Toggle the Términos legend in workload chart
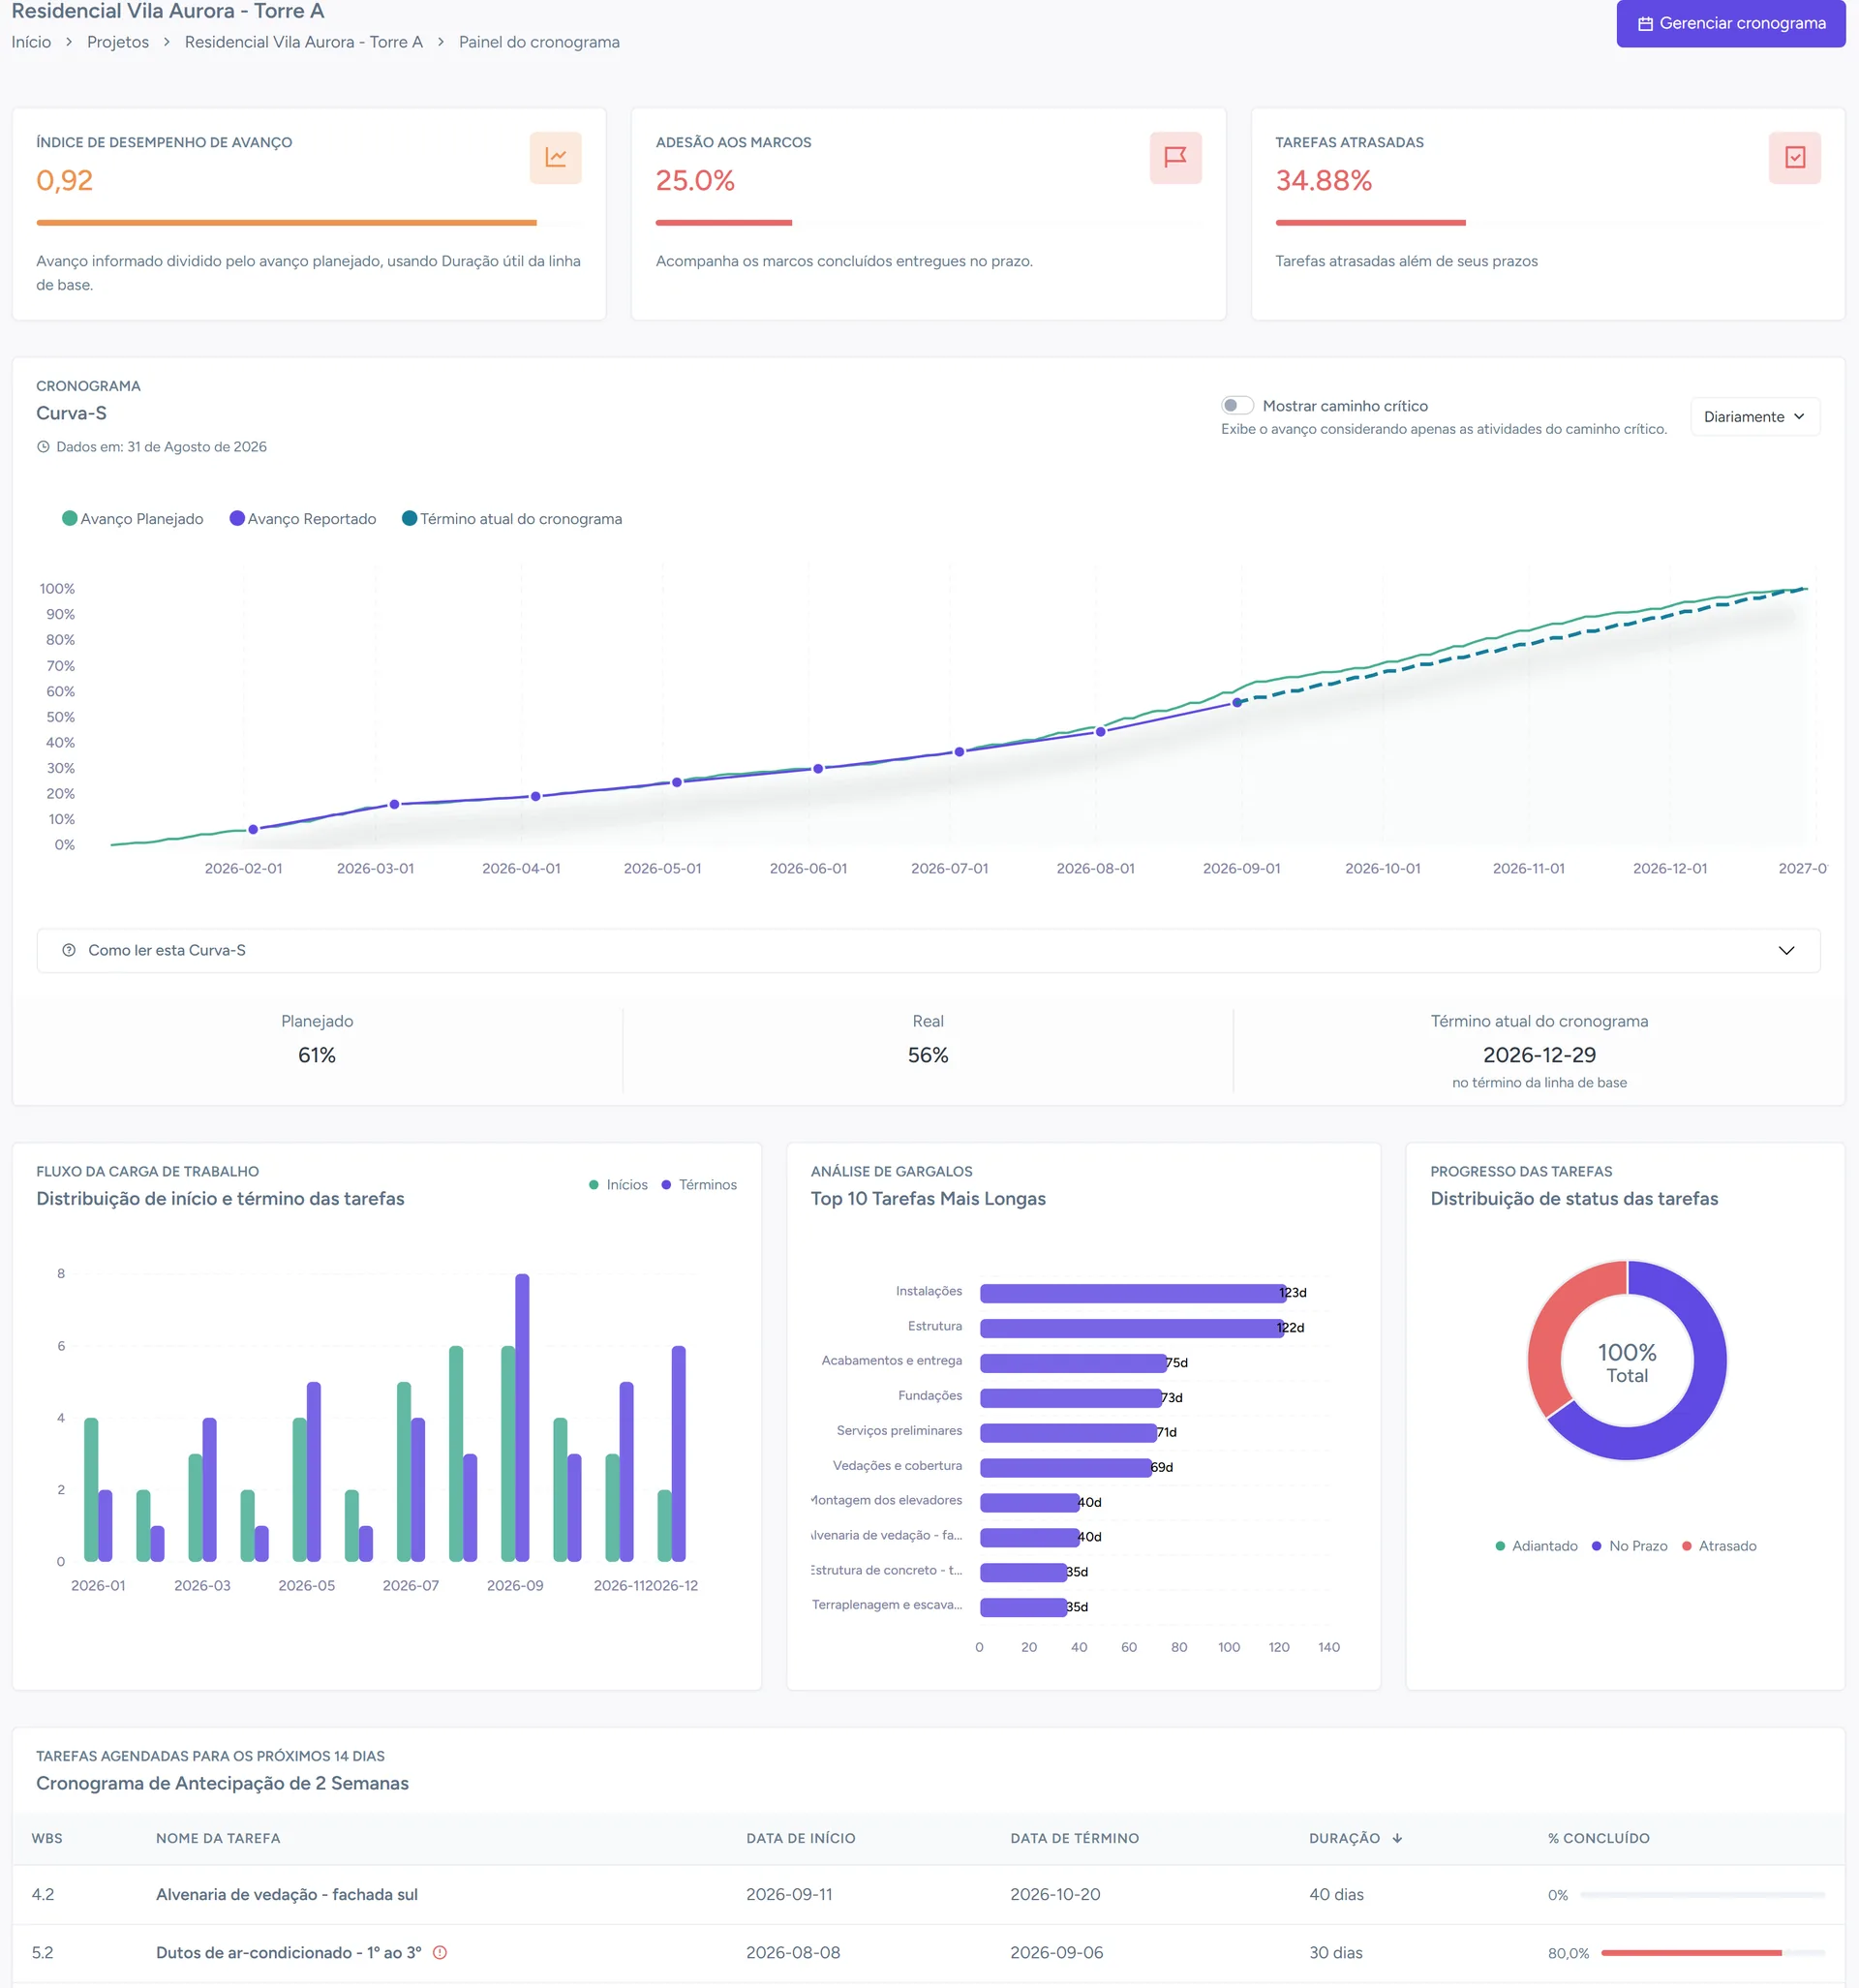 [698, 1184]
